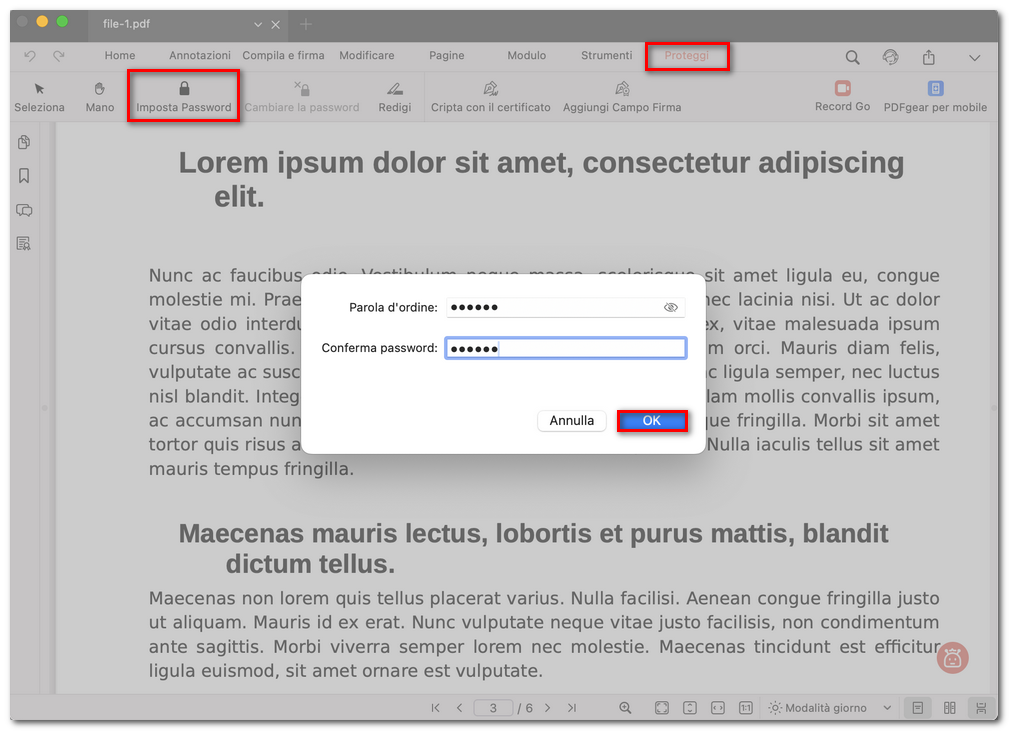Open the bookmarks panel

(x=23, y=175)
